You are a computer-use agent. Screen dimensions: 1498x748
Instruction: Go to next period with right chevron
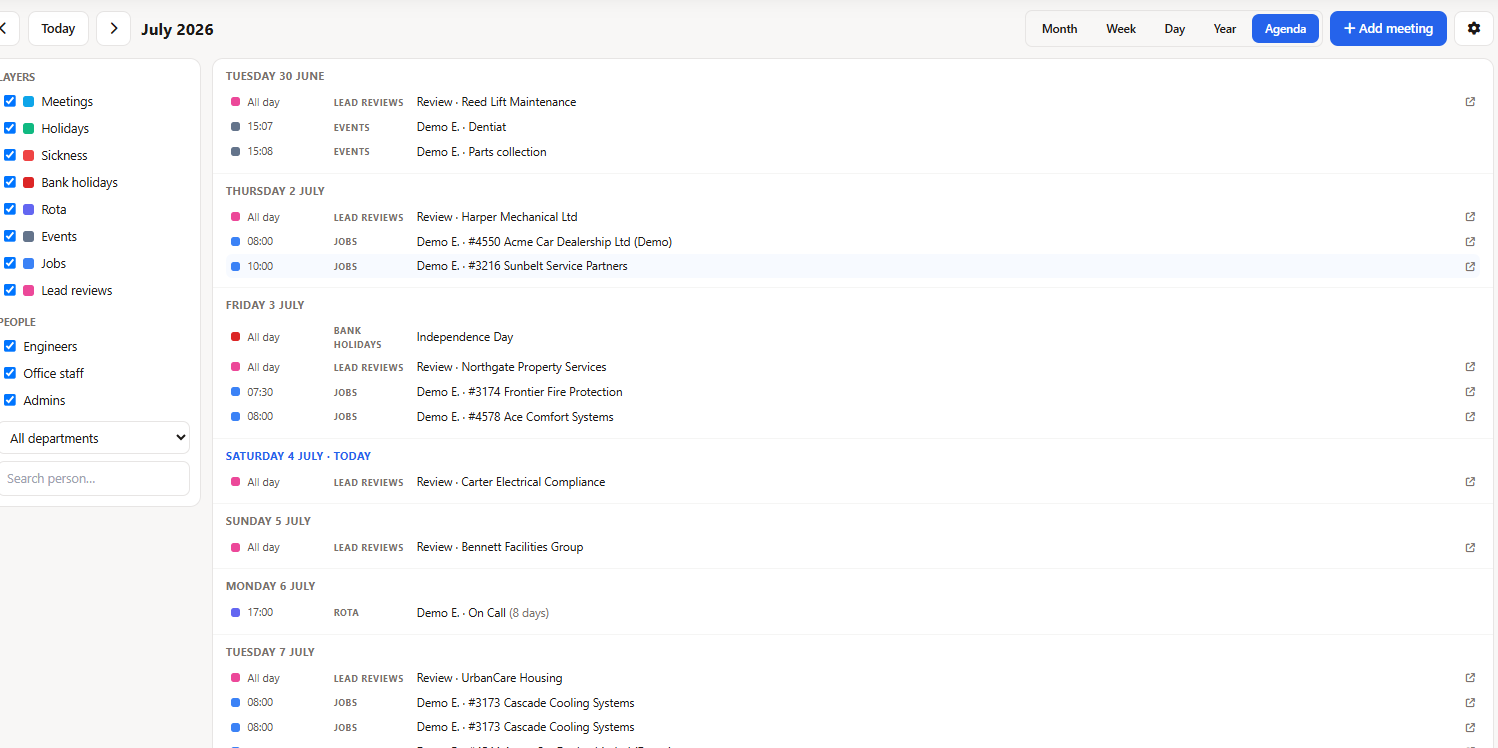114,28
